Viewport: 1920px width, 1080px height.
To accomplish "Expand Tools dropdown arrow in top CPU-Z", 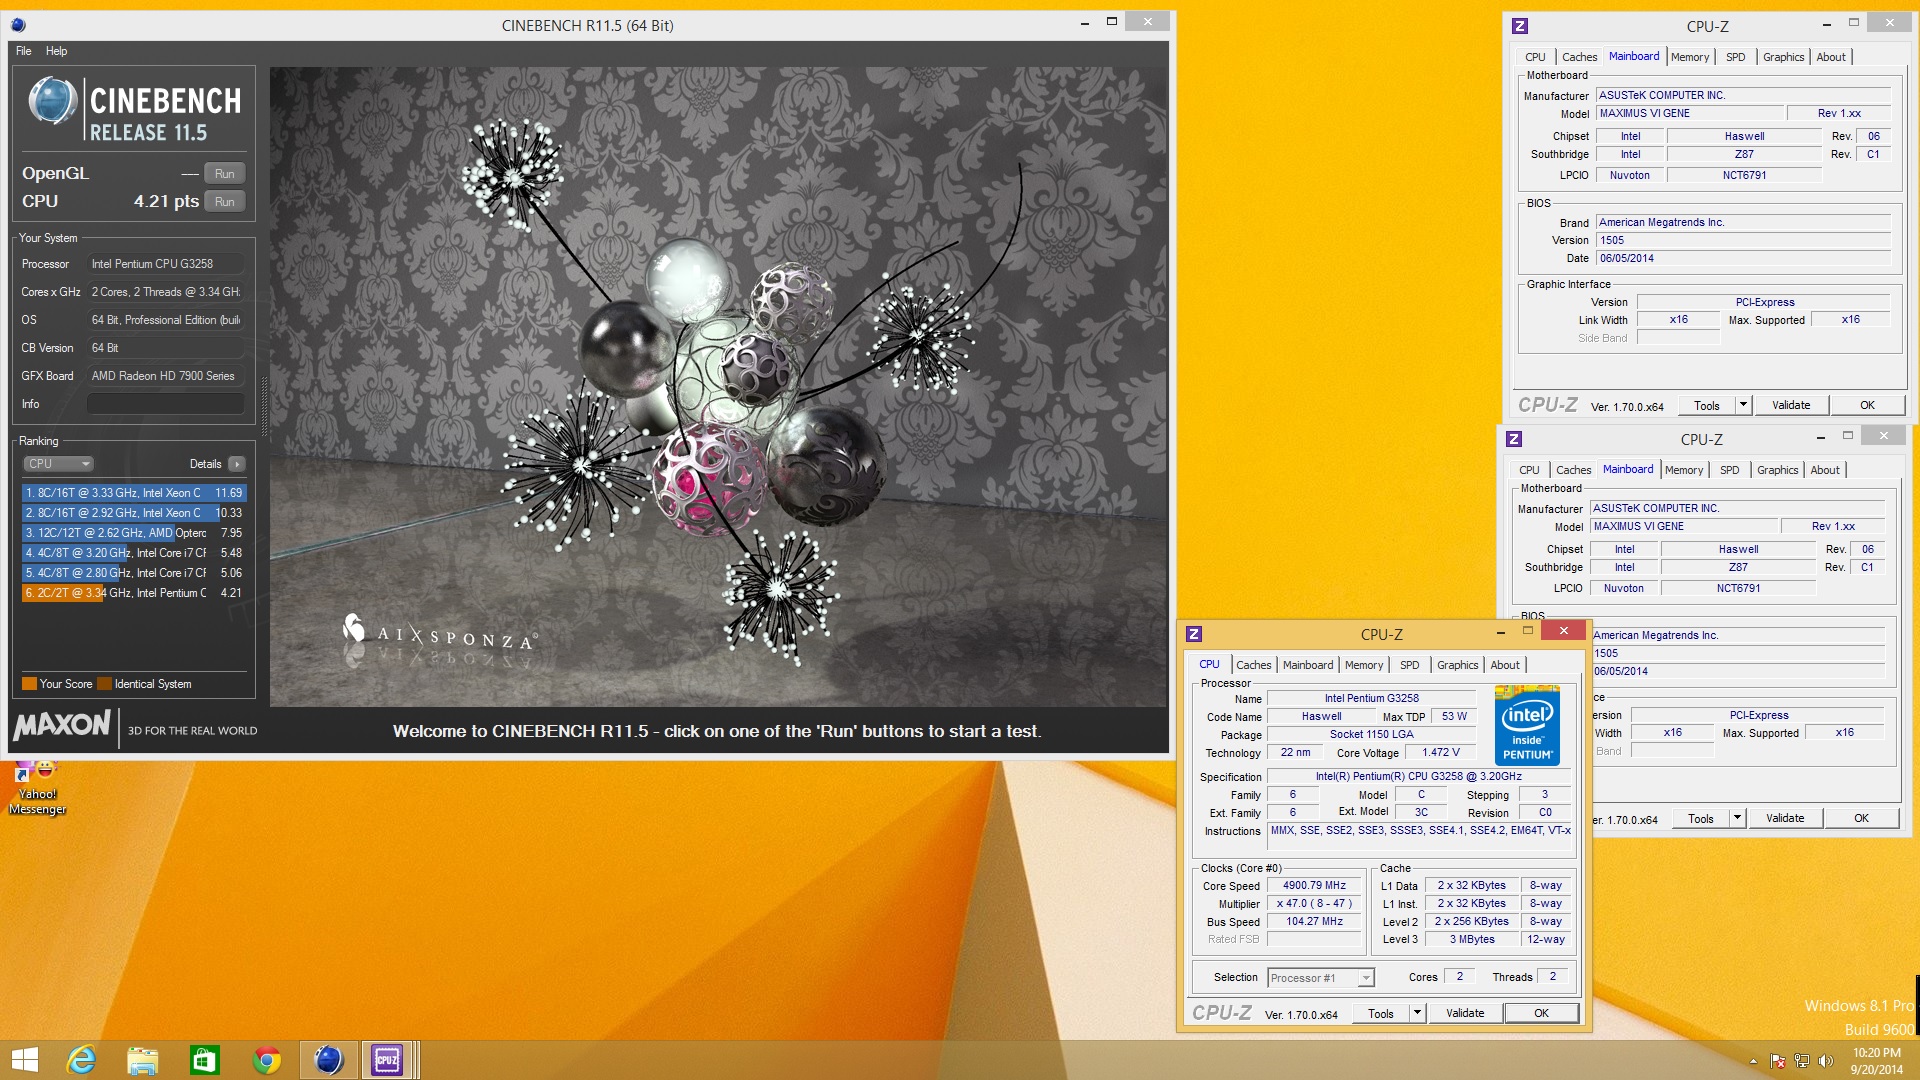I will pyautogui.click(x=1743, y=405).
